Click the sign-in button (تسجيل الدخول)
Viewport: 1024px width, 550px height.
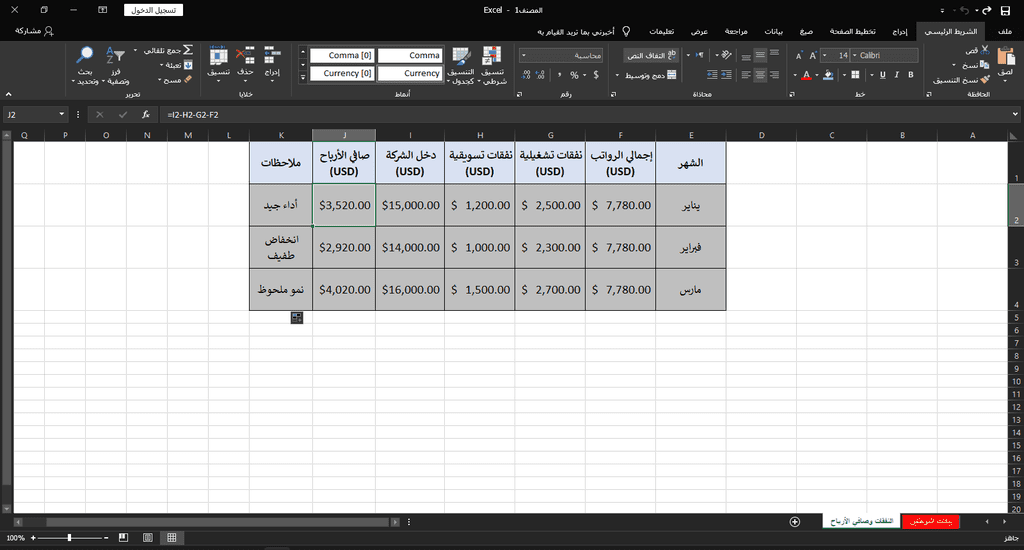154,10
